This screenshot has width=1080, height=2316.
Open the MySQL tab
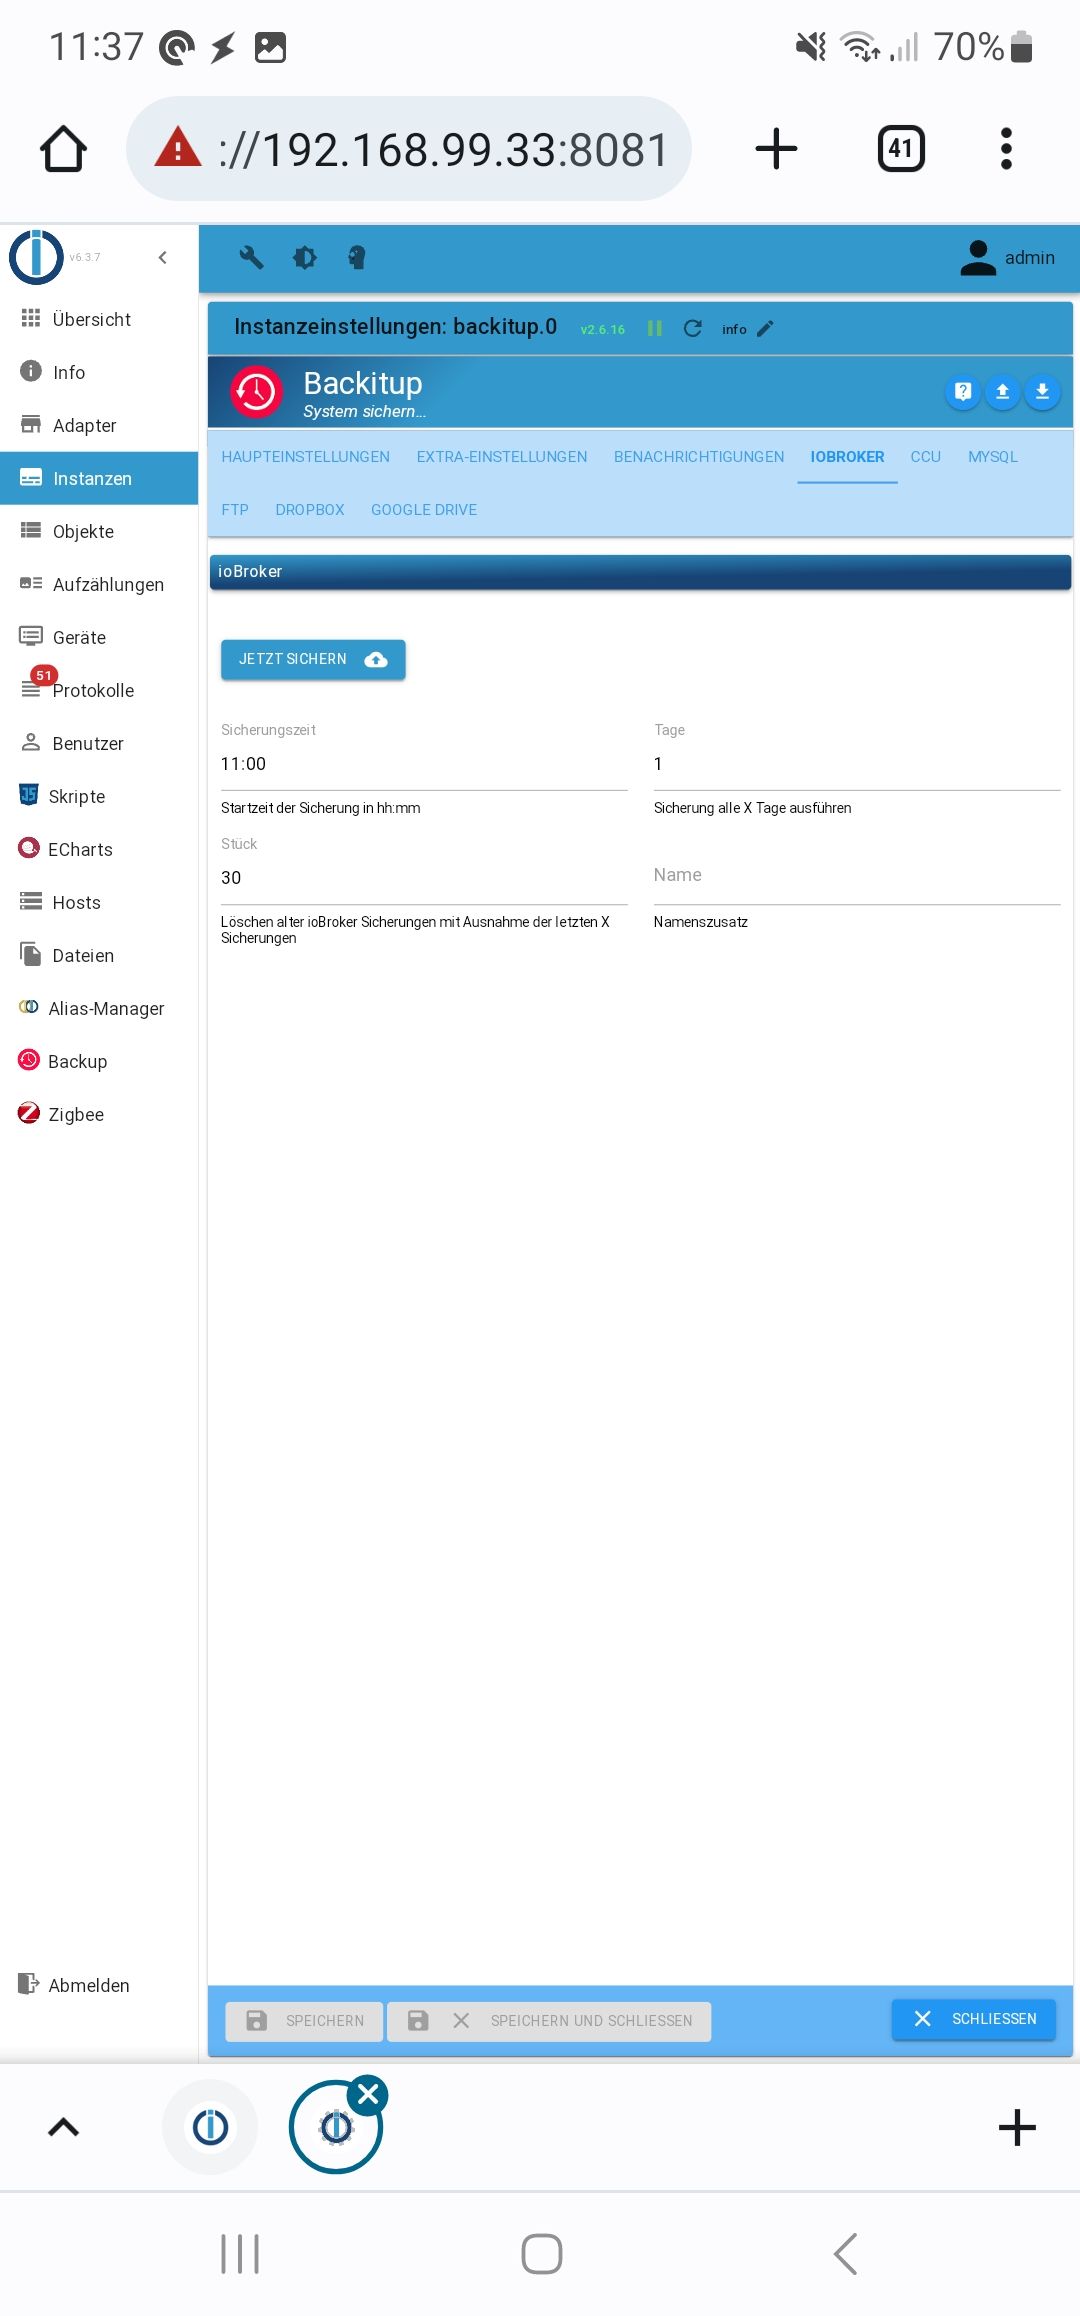[x=993, y=456]
